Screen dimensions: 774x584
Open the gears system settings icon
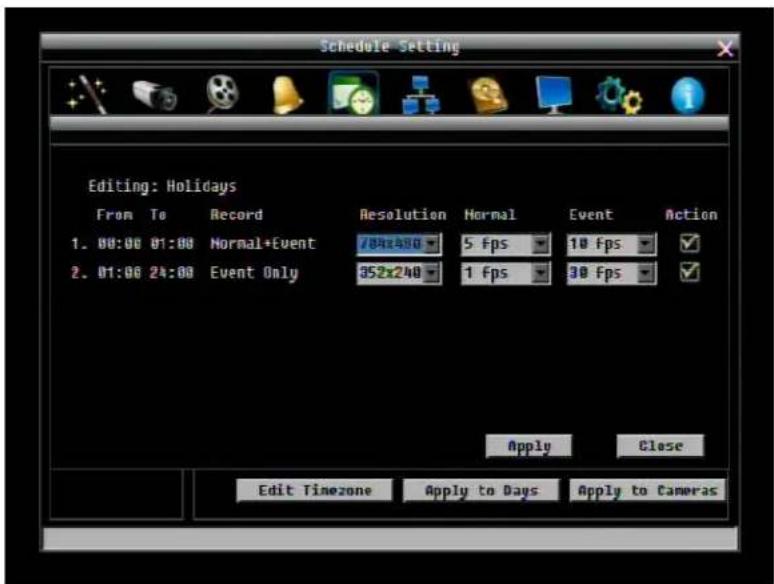tap(619, 96)
